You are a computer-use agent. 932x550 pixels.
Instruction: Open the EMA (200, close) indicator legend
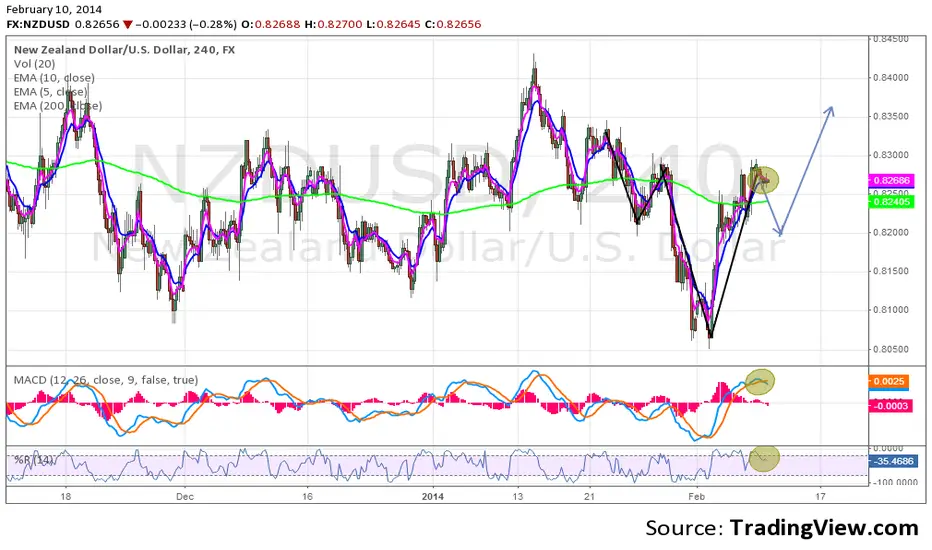pyautogui.click(x=58, y=106)
